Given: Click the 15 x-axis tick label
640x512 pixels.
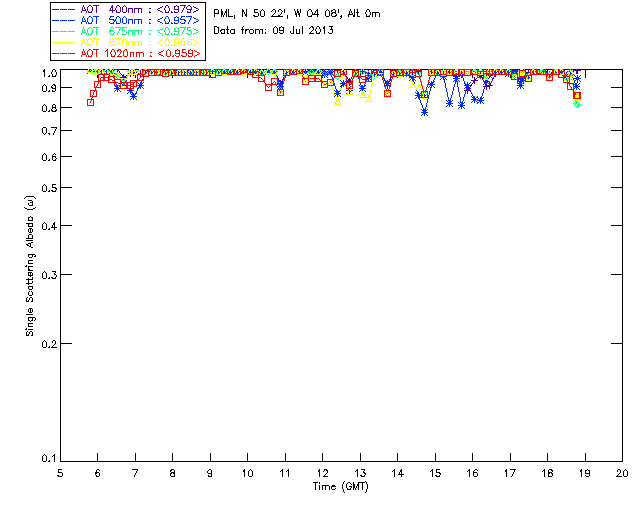Looking at the screenshot, I should pos(435,473).
